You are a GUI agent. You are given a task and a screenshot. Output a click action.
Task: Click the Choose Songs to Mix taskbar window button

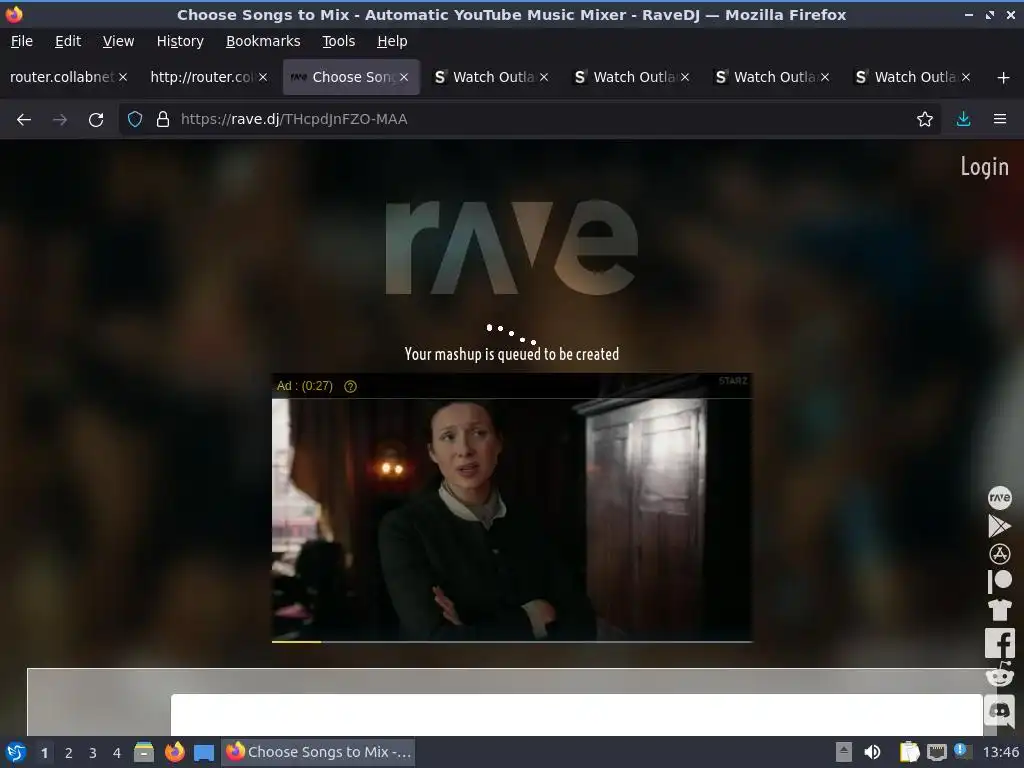coord(319,752)
